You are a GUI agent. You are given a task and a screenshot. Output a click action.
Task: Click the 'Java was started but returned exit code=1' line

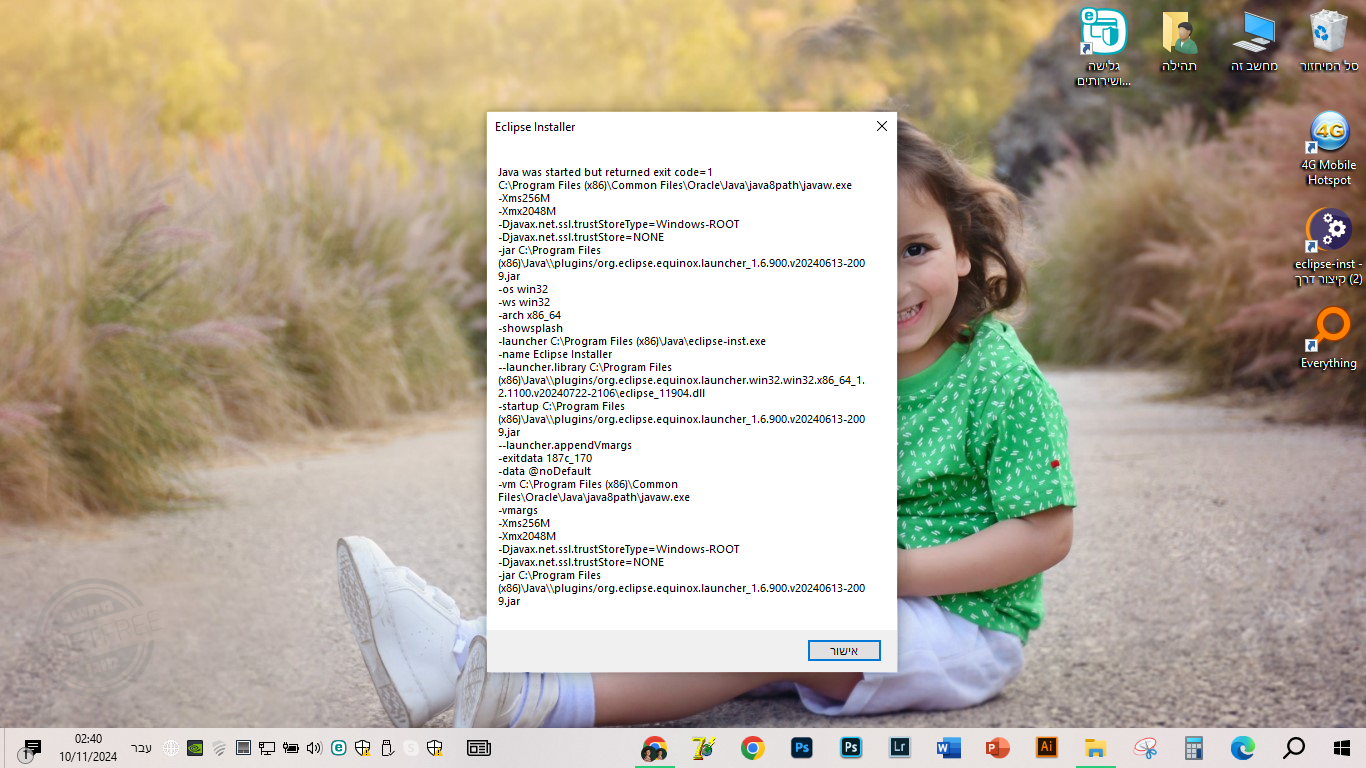(x=605, y=172)
